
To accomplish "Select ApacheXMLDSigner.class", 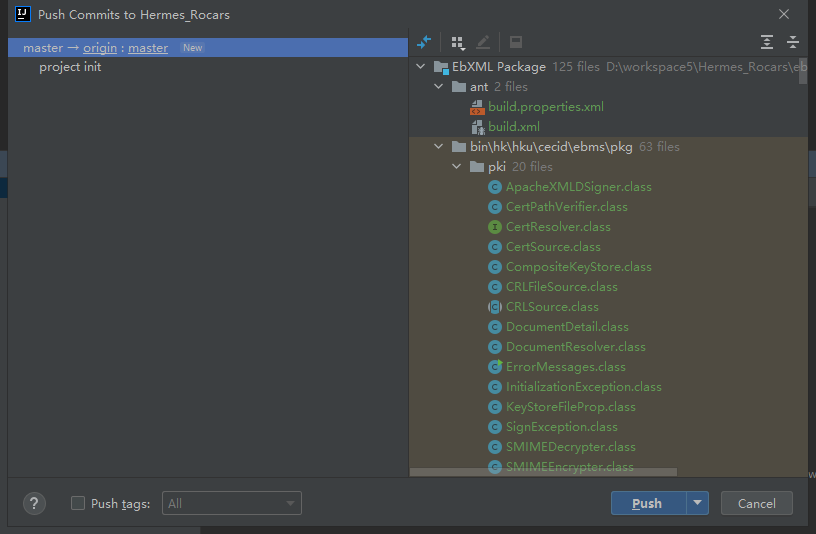I will 579,187.
